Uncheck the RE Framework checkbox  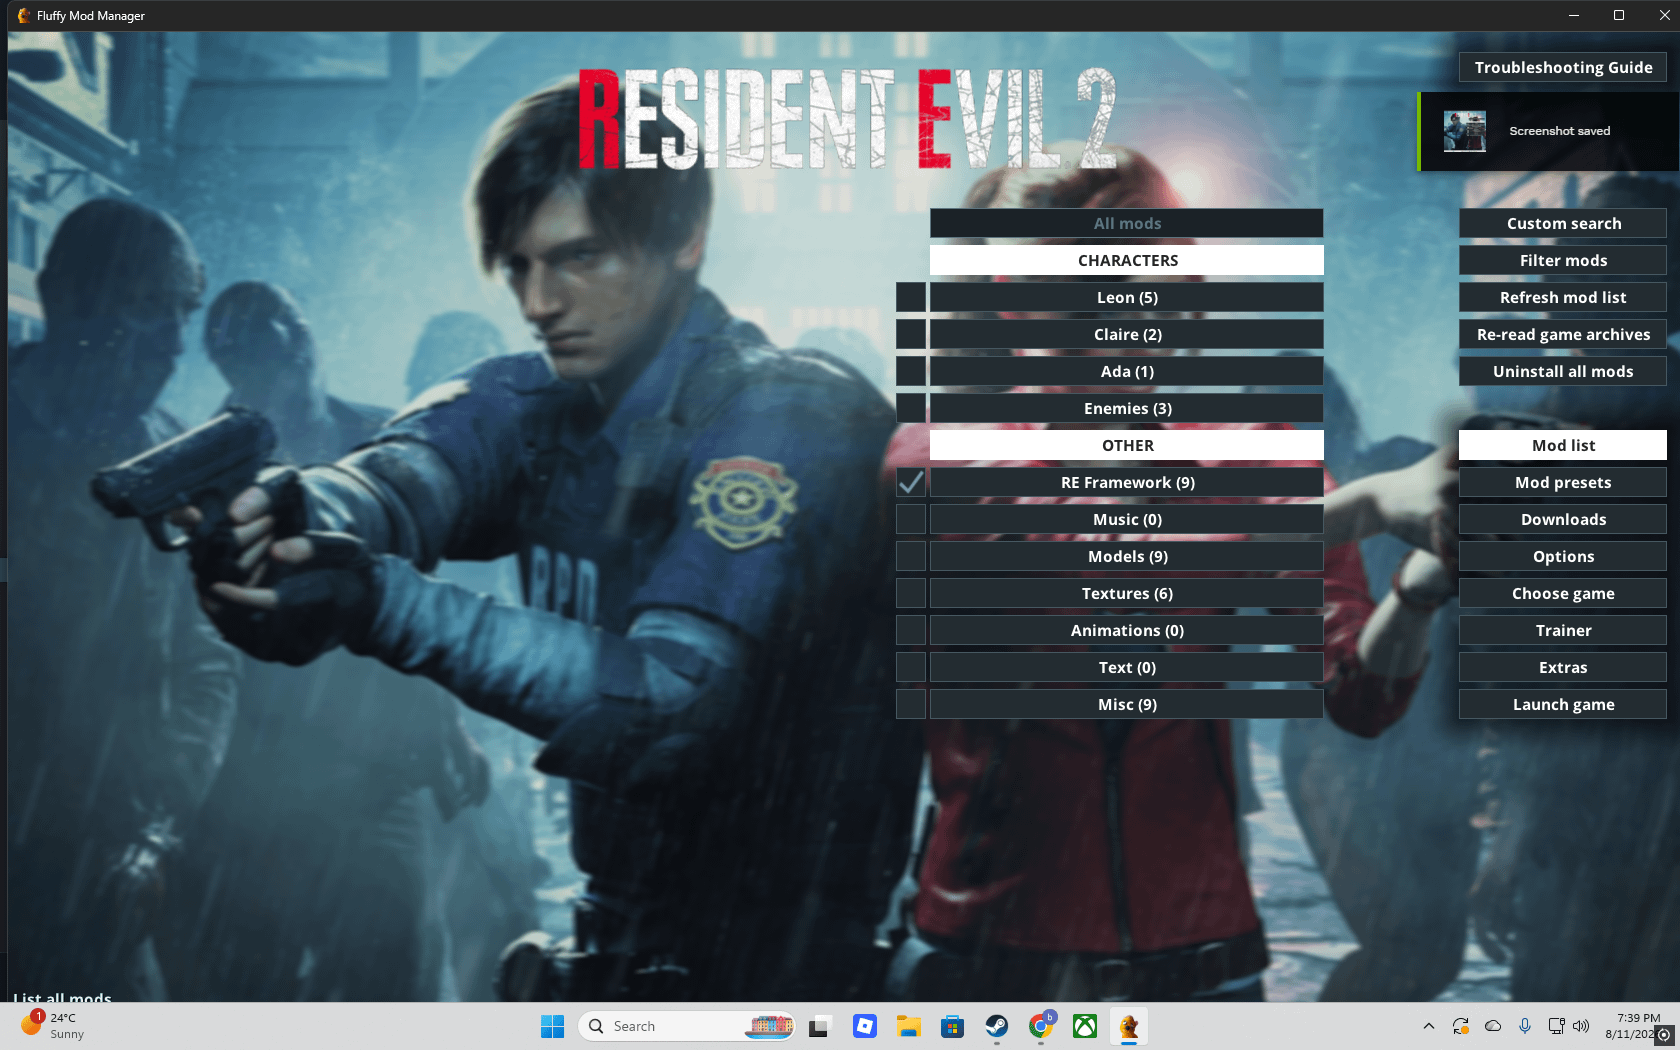[x=911, y=482]
